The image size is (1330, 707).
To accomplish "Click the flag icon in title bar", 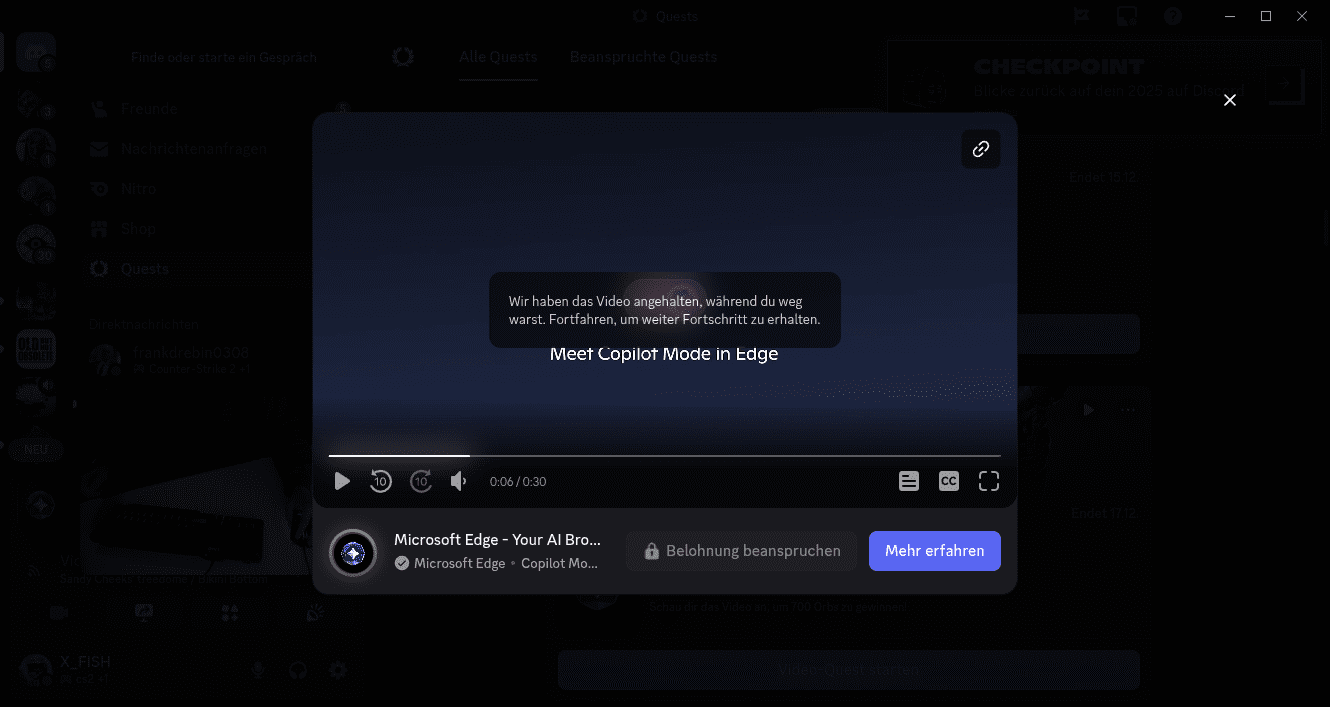I will click(x=1081, y=16).
